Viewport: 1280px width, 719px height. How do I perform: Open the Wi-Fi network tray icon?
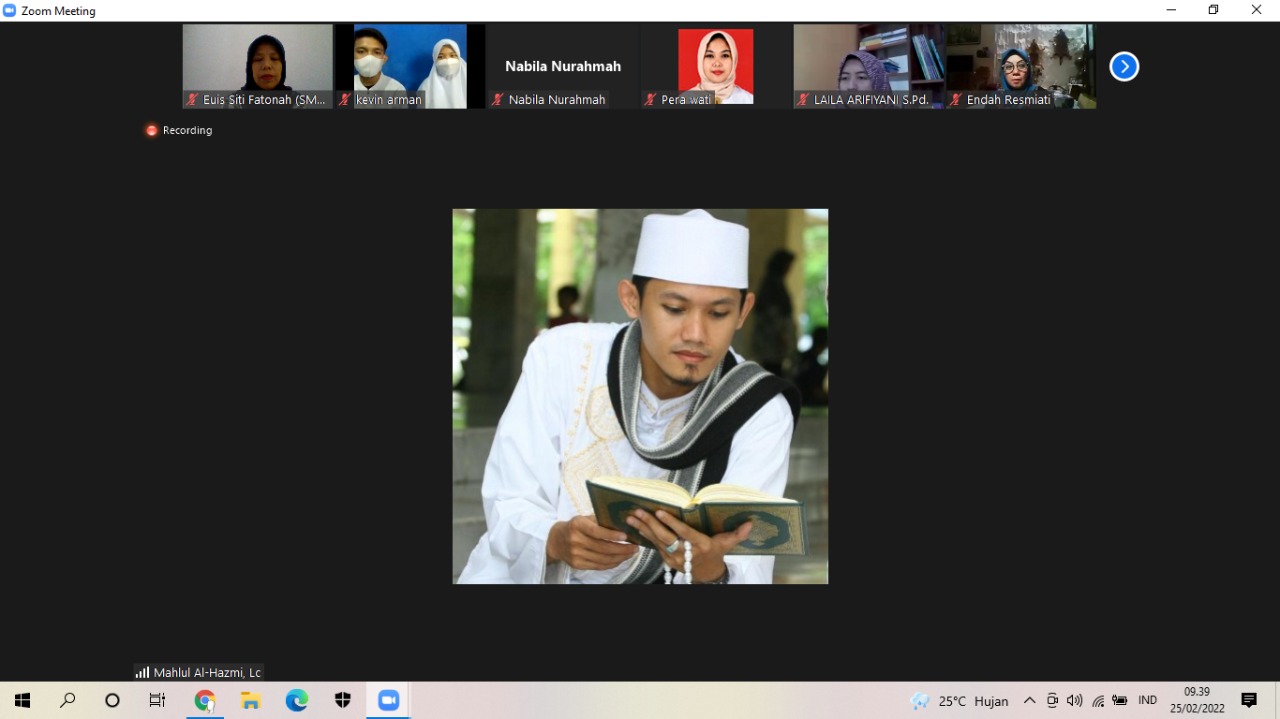[x=1098, y=701]
